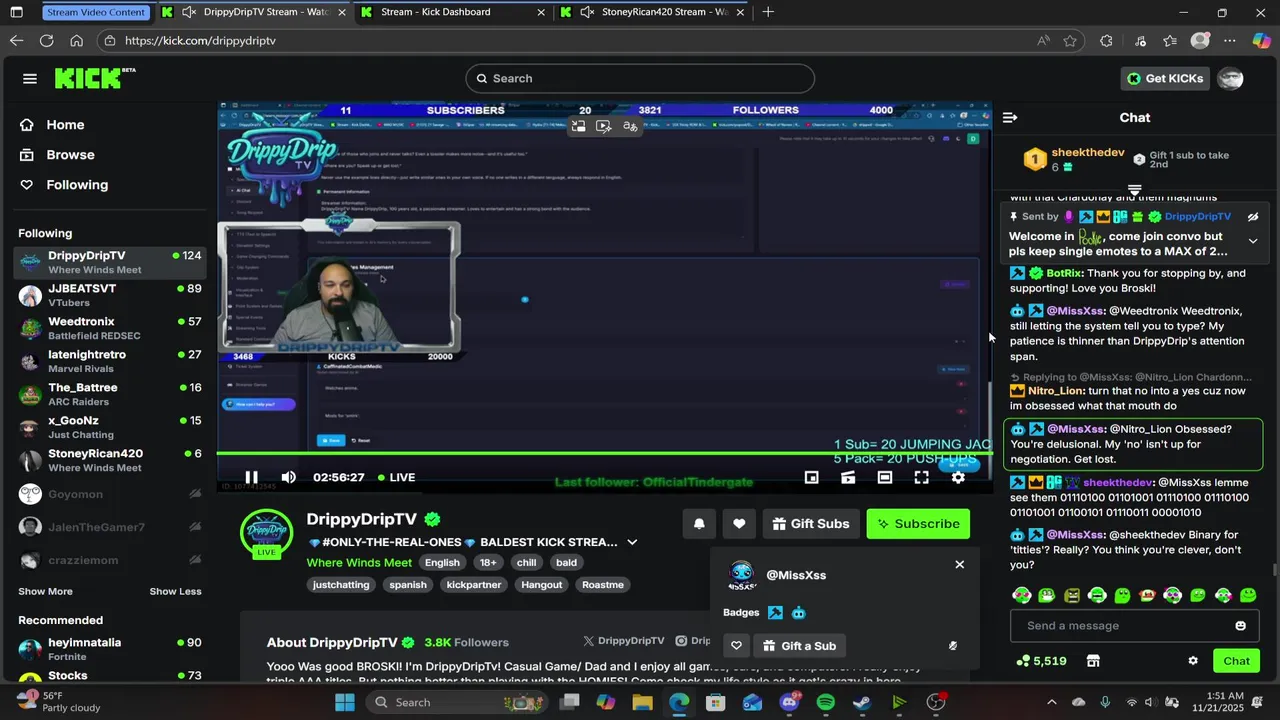Open emoji picker in message box
Viewport: 1280px width, 720px height.
pyautogui.click(x=1240, y=626)
